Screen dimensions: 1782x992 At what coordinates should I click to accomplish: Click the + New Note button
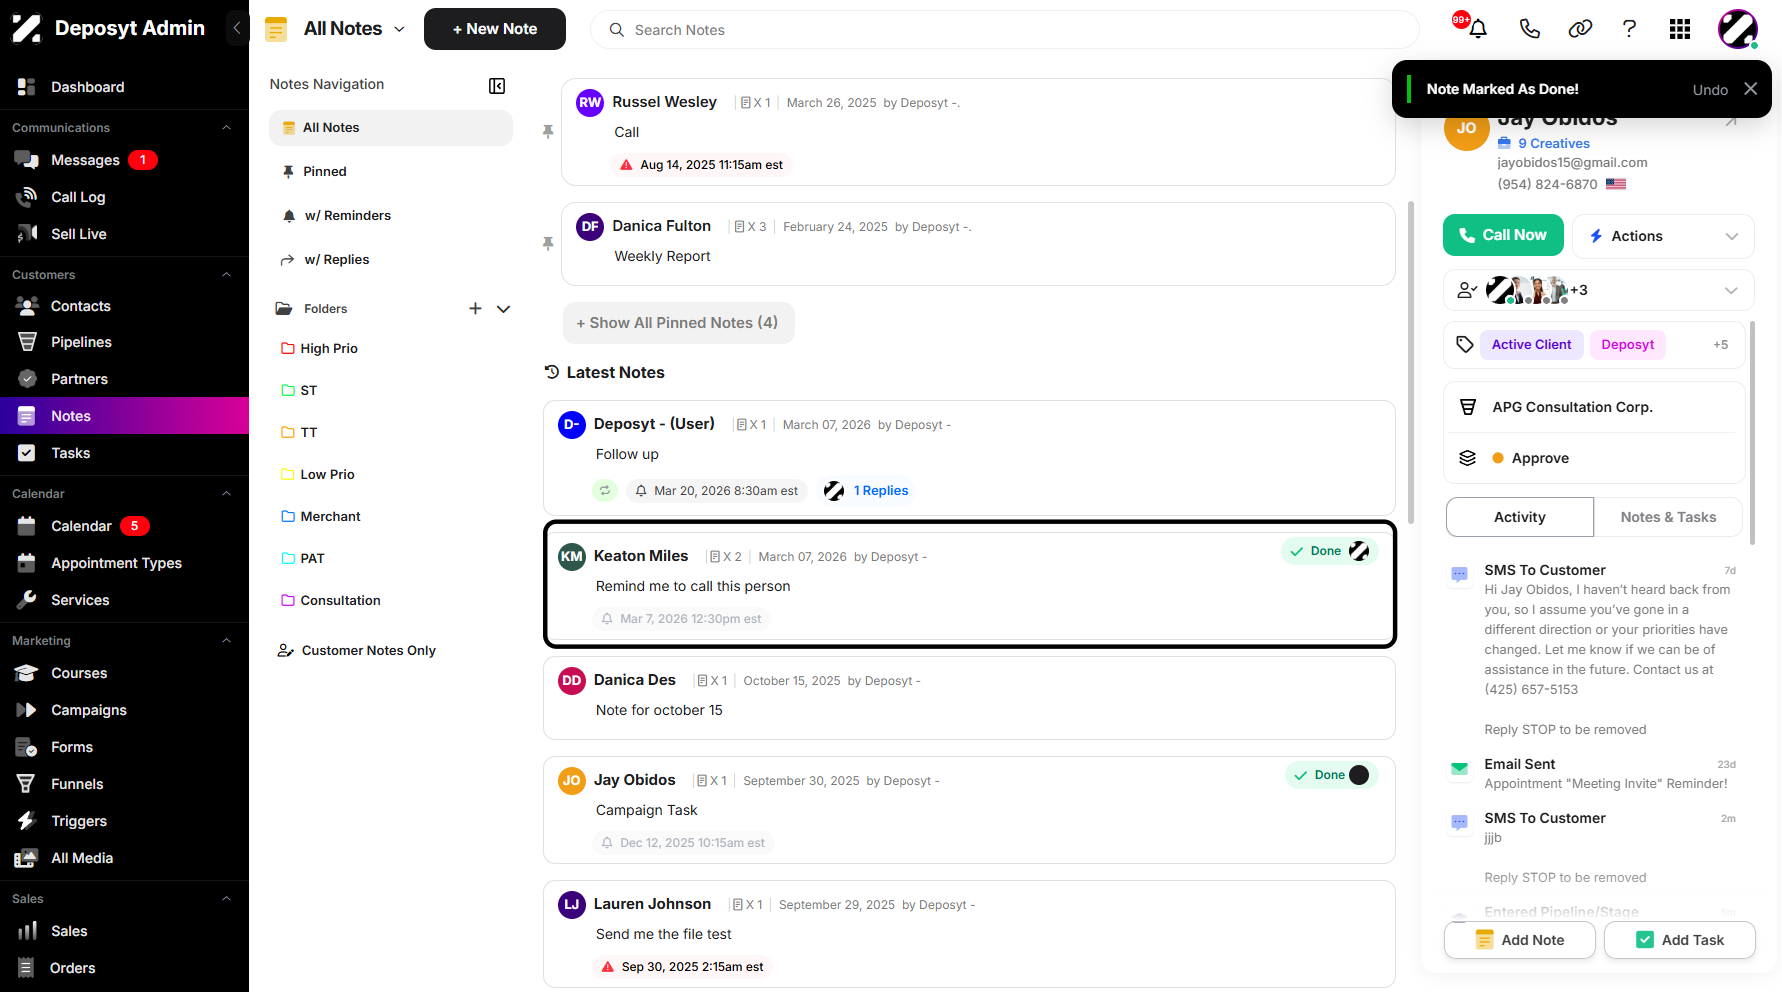[495, 29]
